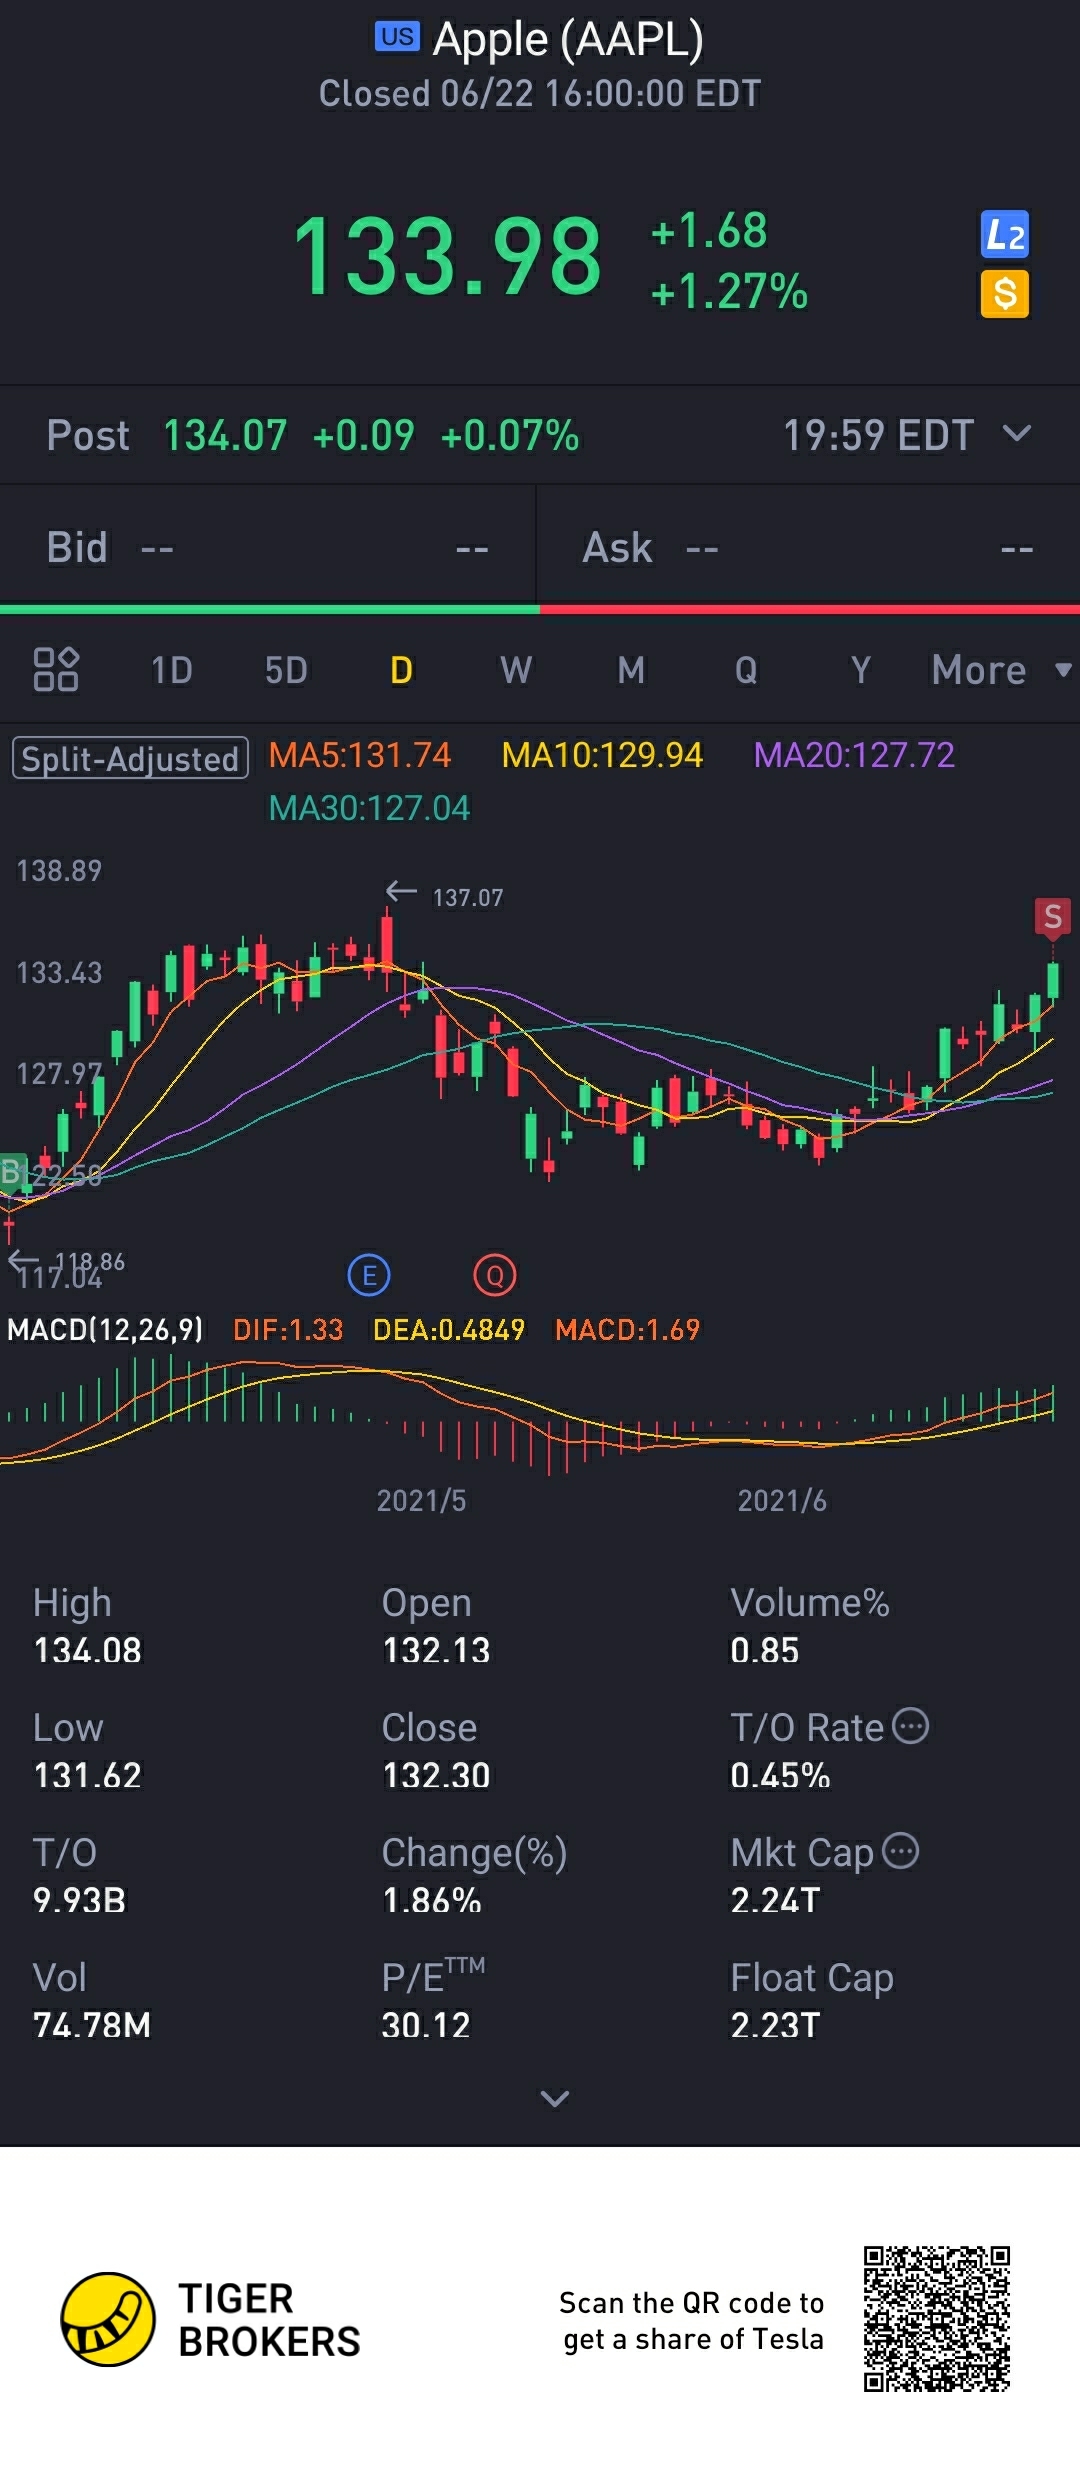Viewport: 1080px width, 2492px height.
Task: Tap the red Q quarterly marker
Action: pos(494,1275)
